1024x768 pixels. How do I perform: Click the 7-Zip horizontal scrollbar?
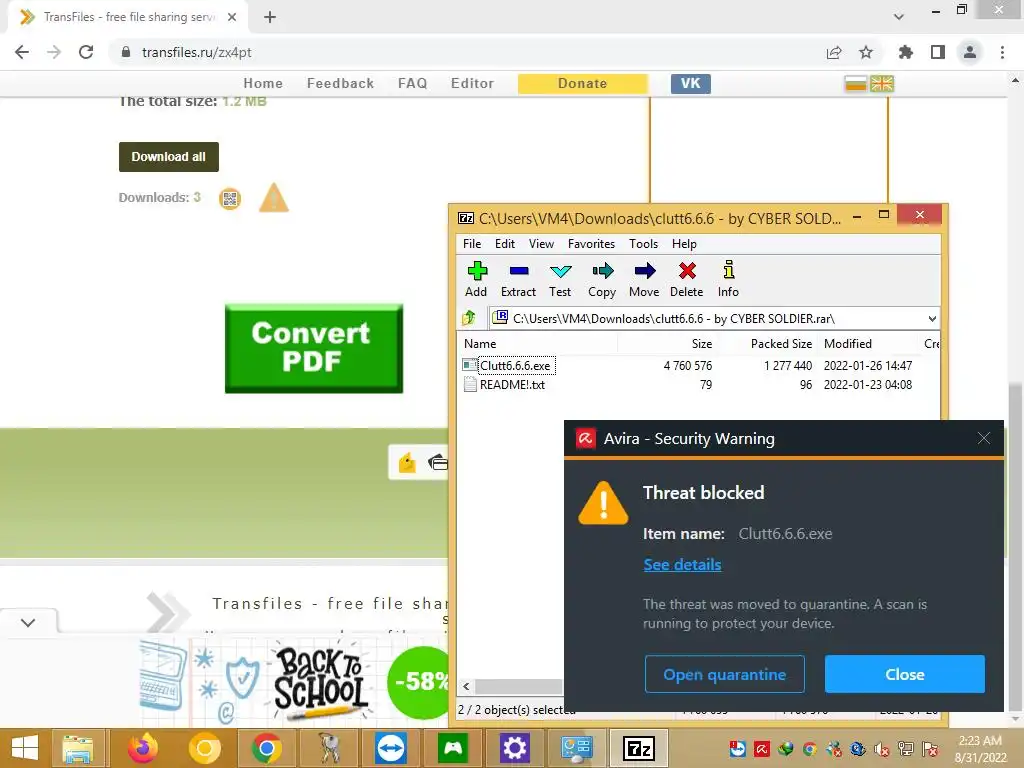519,686
